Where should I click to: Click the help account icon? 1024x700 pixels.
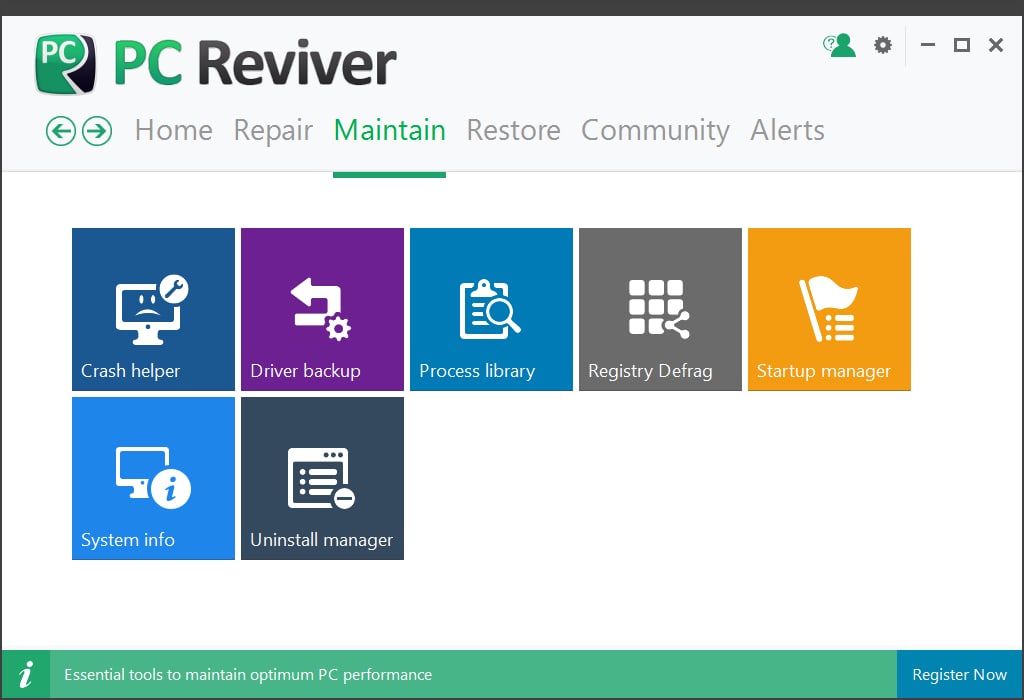coord(840,45)
